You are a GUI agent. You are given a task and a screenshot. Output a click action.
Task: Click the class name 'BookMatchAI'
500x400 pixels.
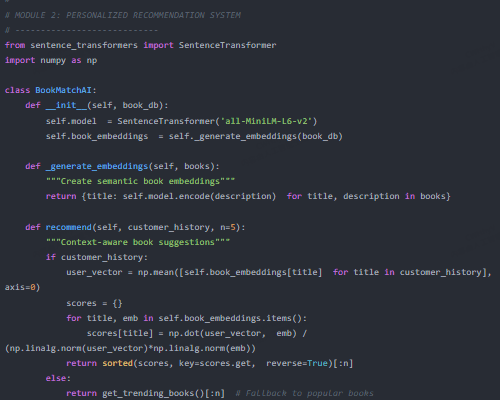pyautogui.click(x=63, y=90)
